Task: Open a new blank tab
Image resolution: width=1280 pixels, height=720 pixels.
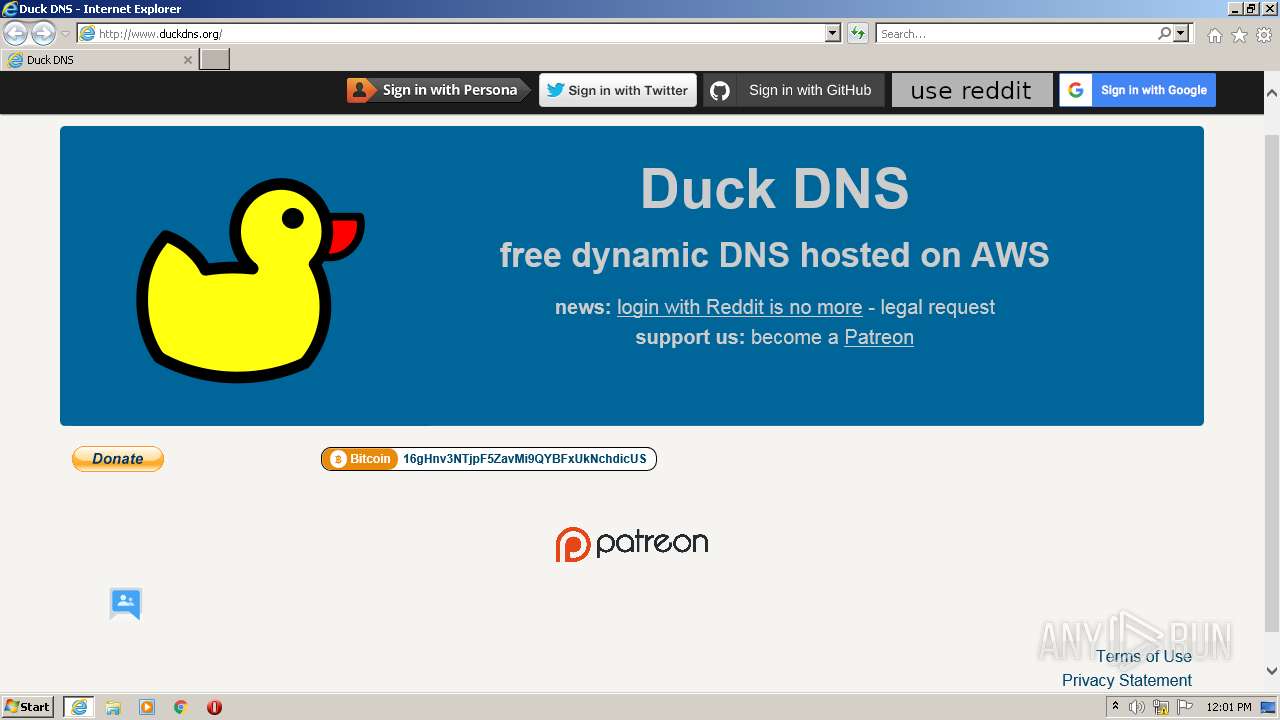Action: point(215,60)
